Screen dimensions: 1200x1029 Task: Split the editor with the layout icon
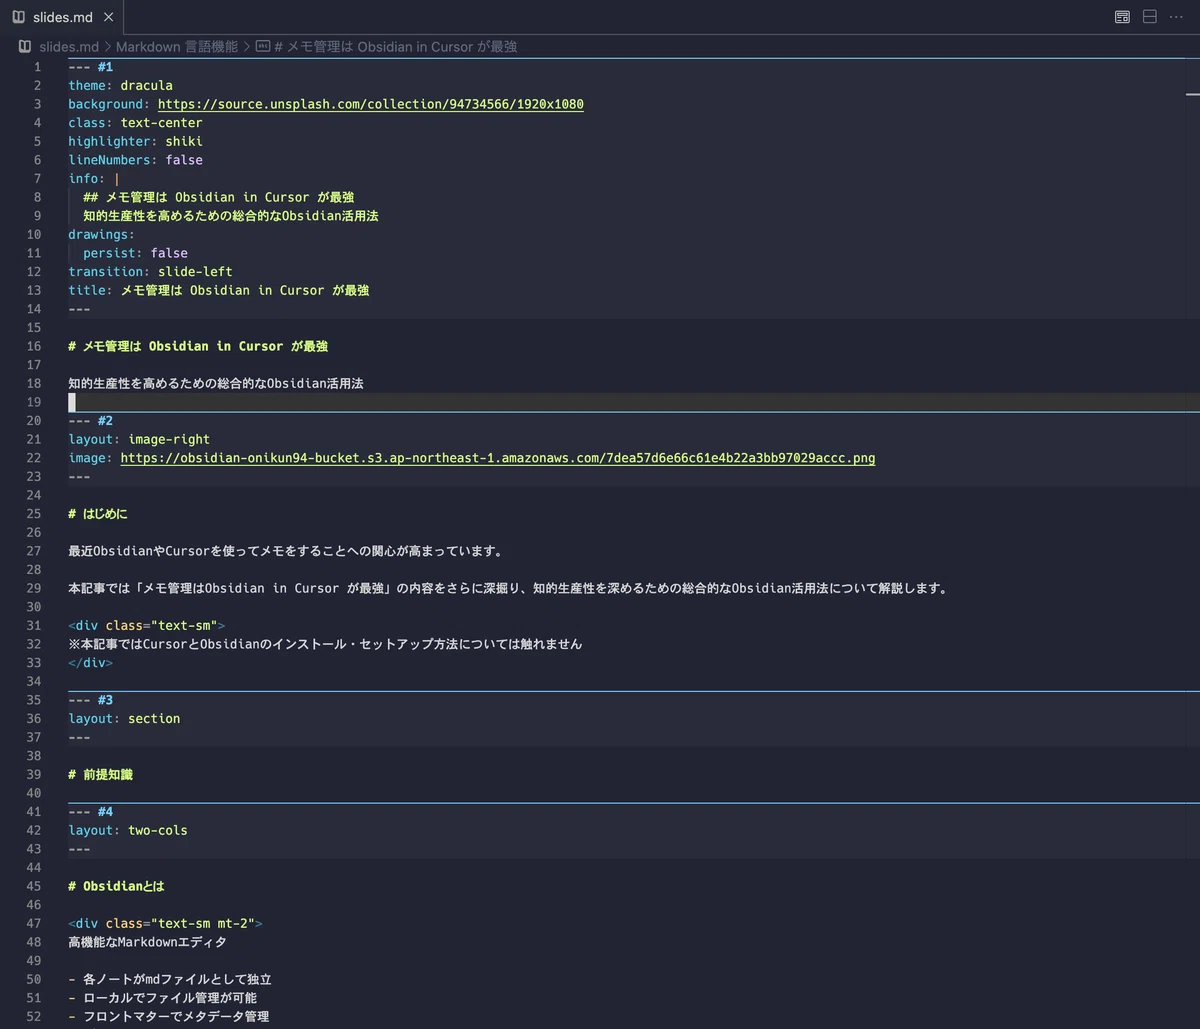click(1150, 17)
